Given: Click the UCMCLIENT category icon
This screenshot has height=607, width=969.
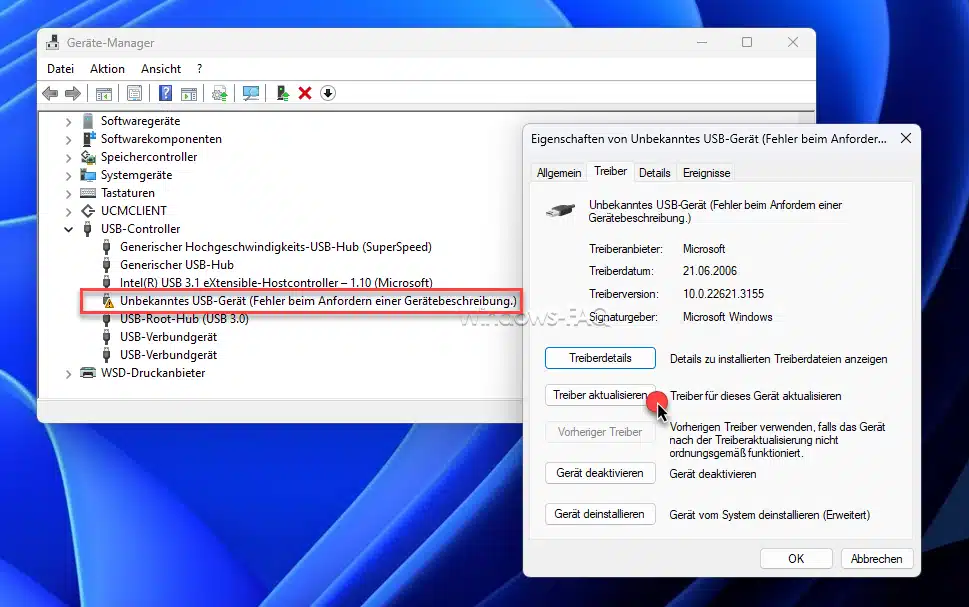Looking at the screenshot, I should (x=88, y=211).
